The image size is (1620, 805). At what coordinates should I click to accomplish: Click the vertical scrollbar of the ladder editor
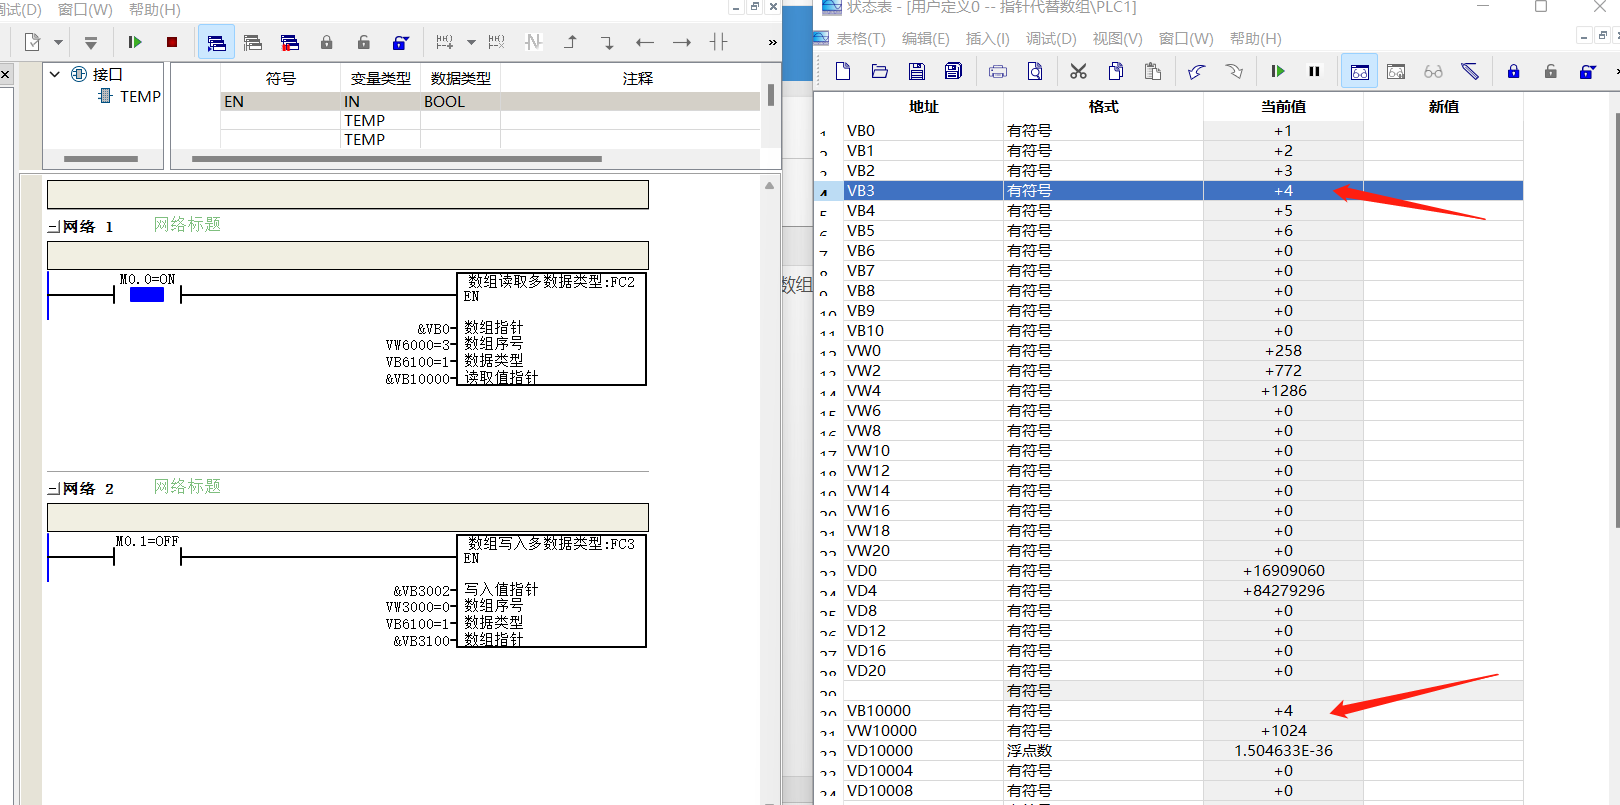(769, 490)
